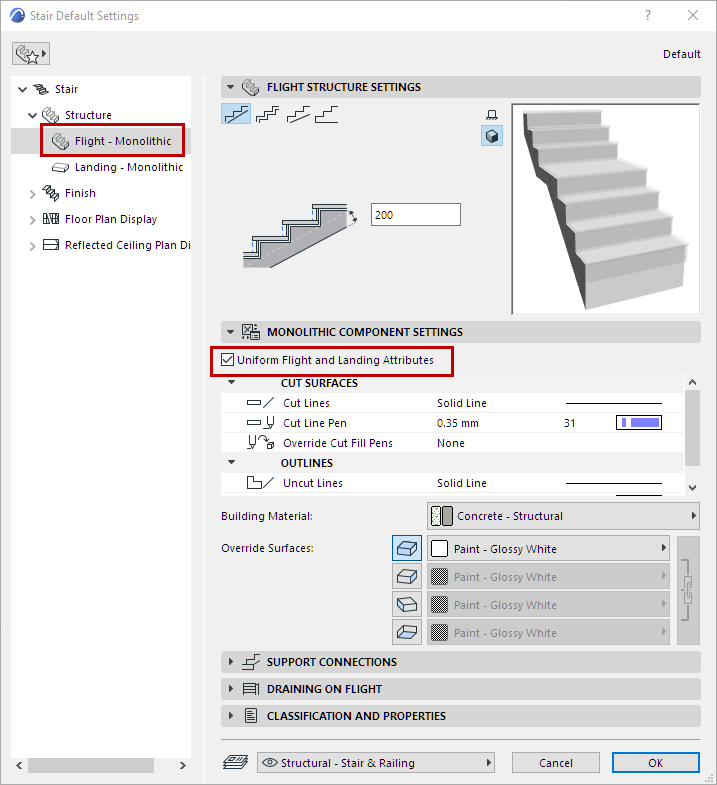Expand the Floor Plan Display node

(x=33, y=220)
